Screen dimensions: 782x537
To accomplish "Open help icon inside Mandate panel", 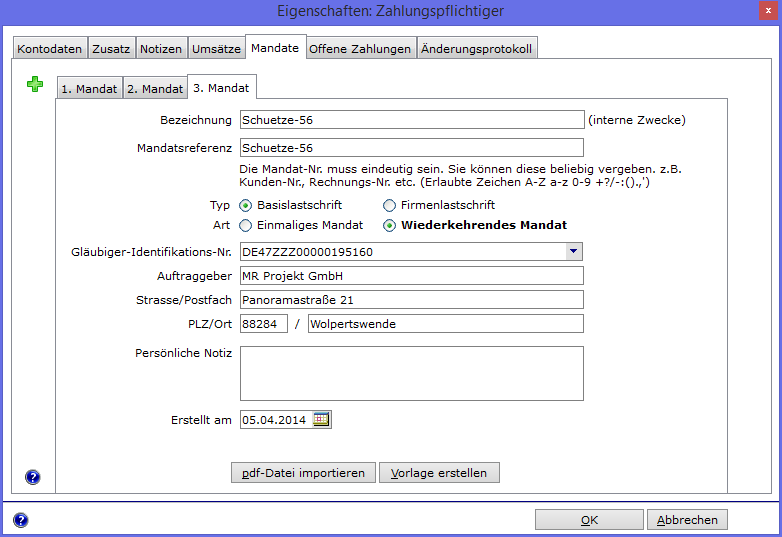I will [32, 477].
